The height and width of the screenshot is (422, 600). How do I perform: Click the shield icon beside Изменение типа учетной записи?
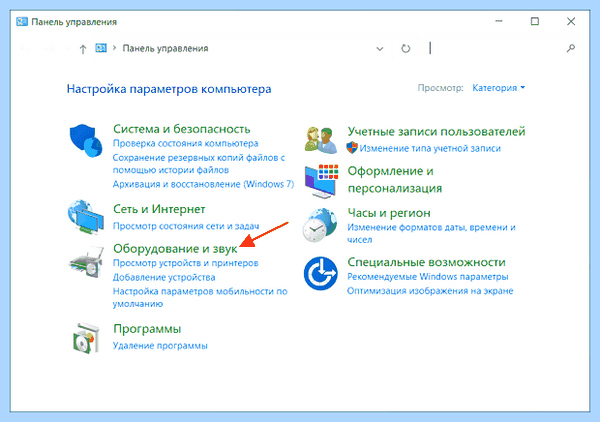tap(352, 148)
